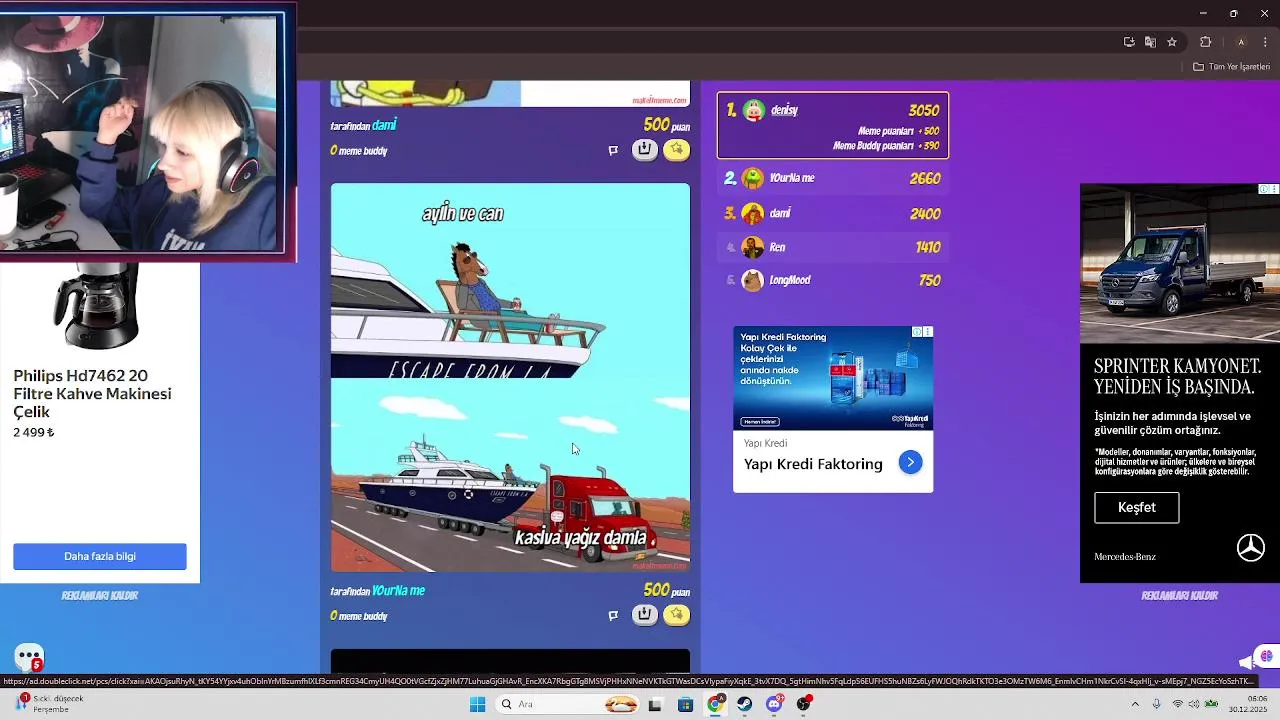Save dami's meme with the download icon
This screenshot has width=1280, height=720.
point(645,150)
